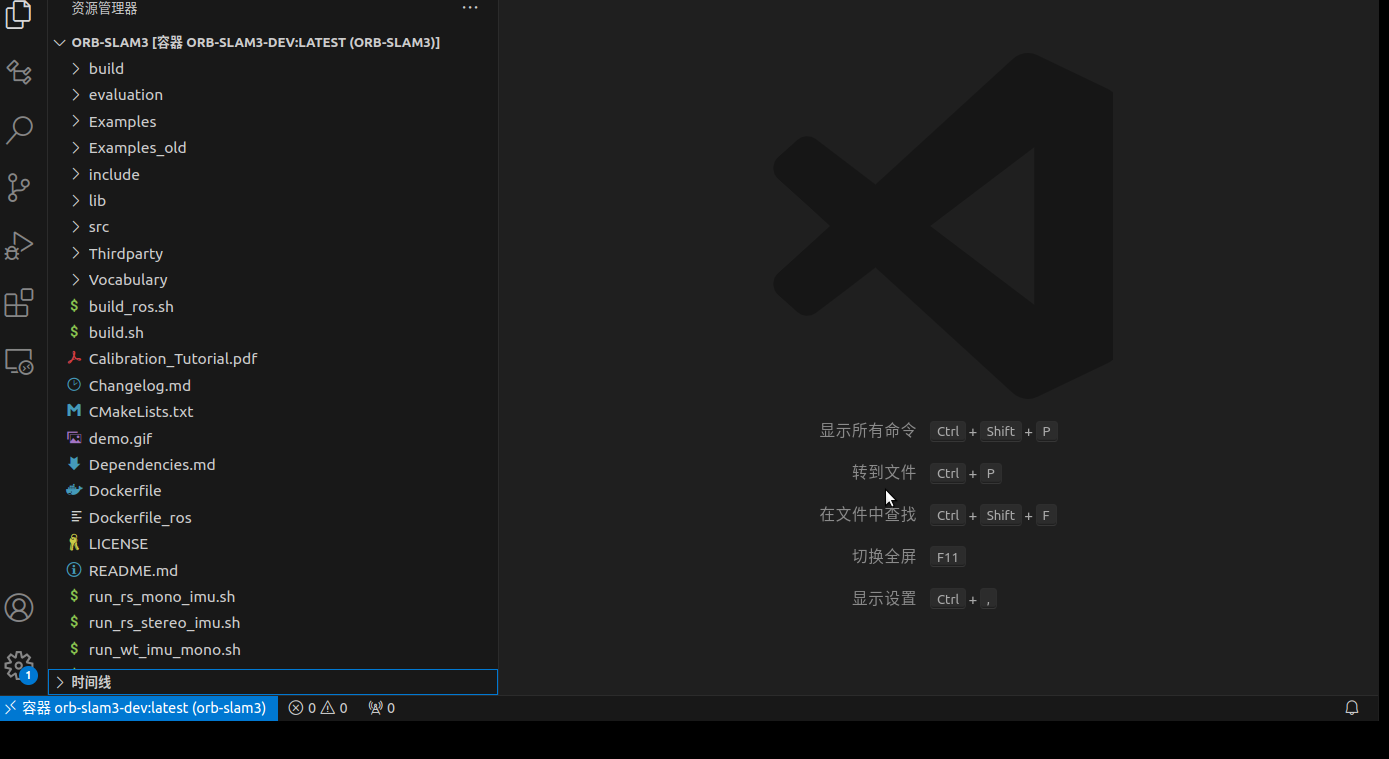Click the F11 key label
Viewport: 1389px width, 759px height.
948,557
